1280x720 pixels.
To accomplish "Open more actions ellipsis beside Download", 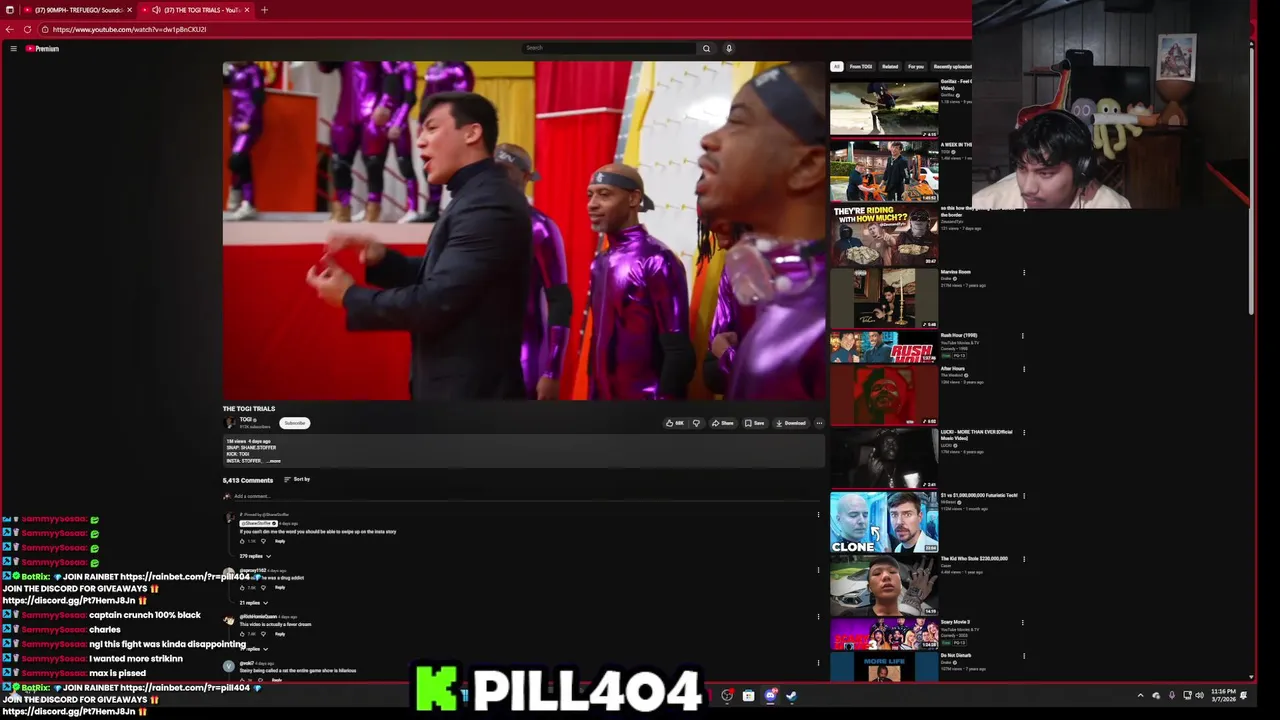I will 819,423.
